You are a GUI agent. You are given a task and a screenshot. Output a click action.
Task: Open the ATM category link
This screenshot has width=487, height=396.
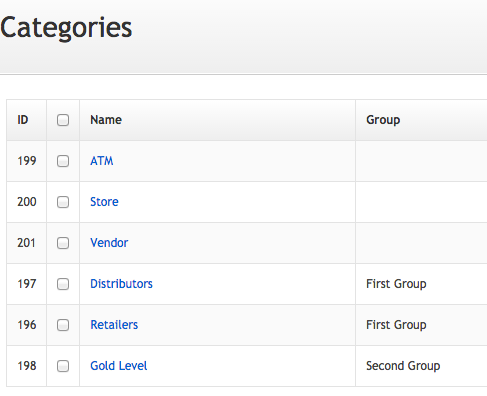[x=102, y=161]
